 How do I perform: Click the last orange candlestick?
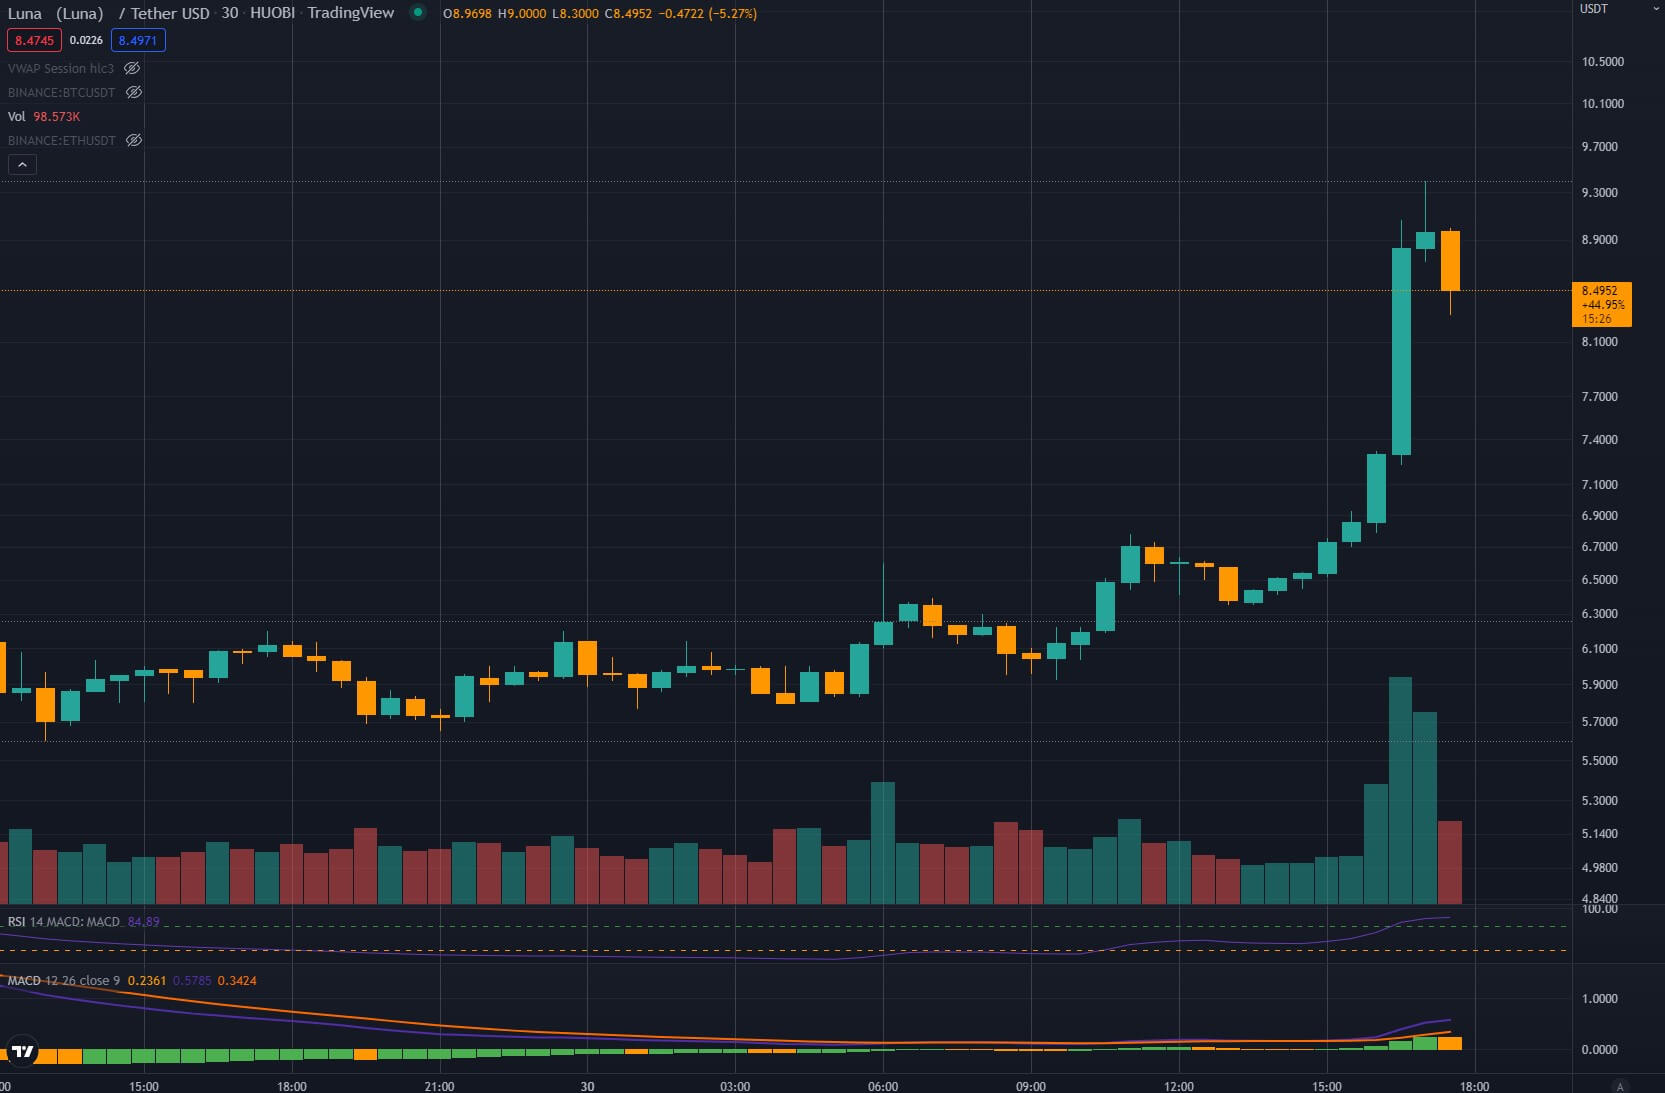coord(1450,261)
